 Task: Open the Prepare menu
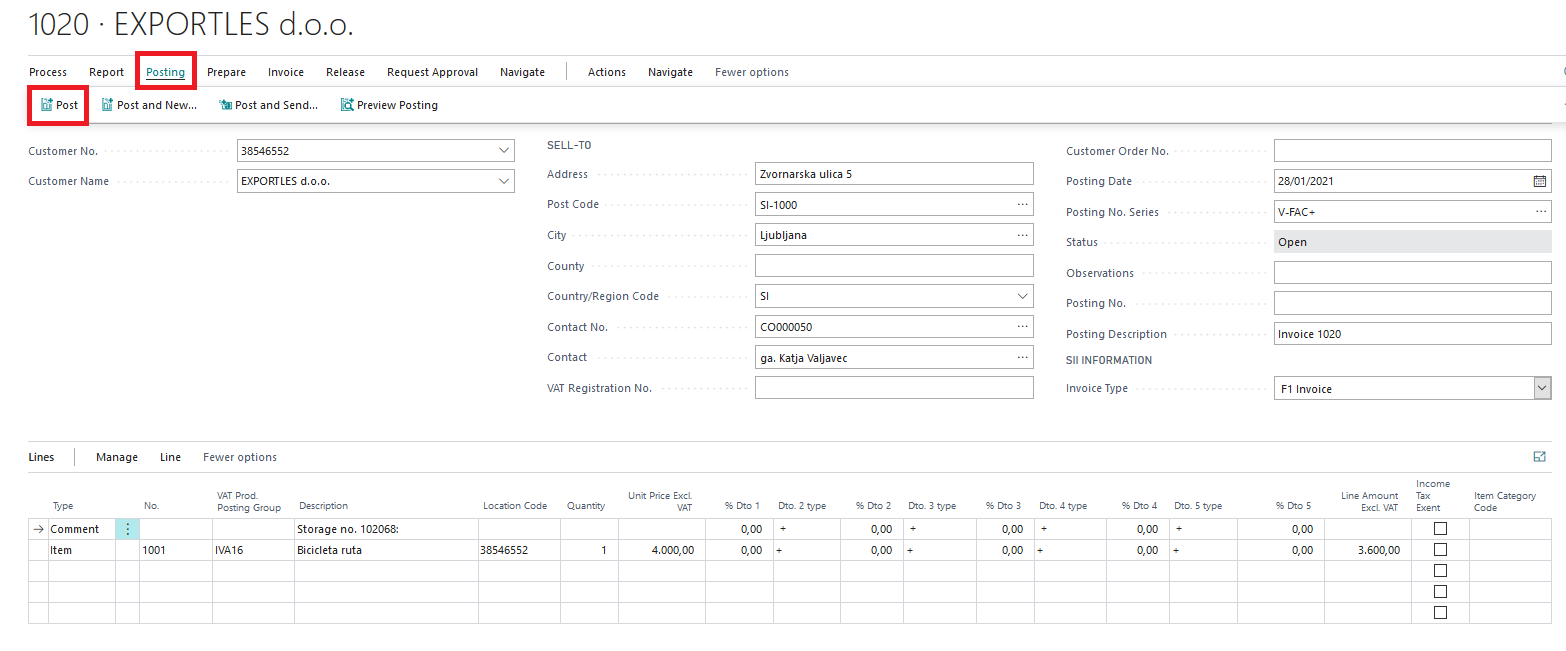226,72
